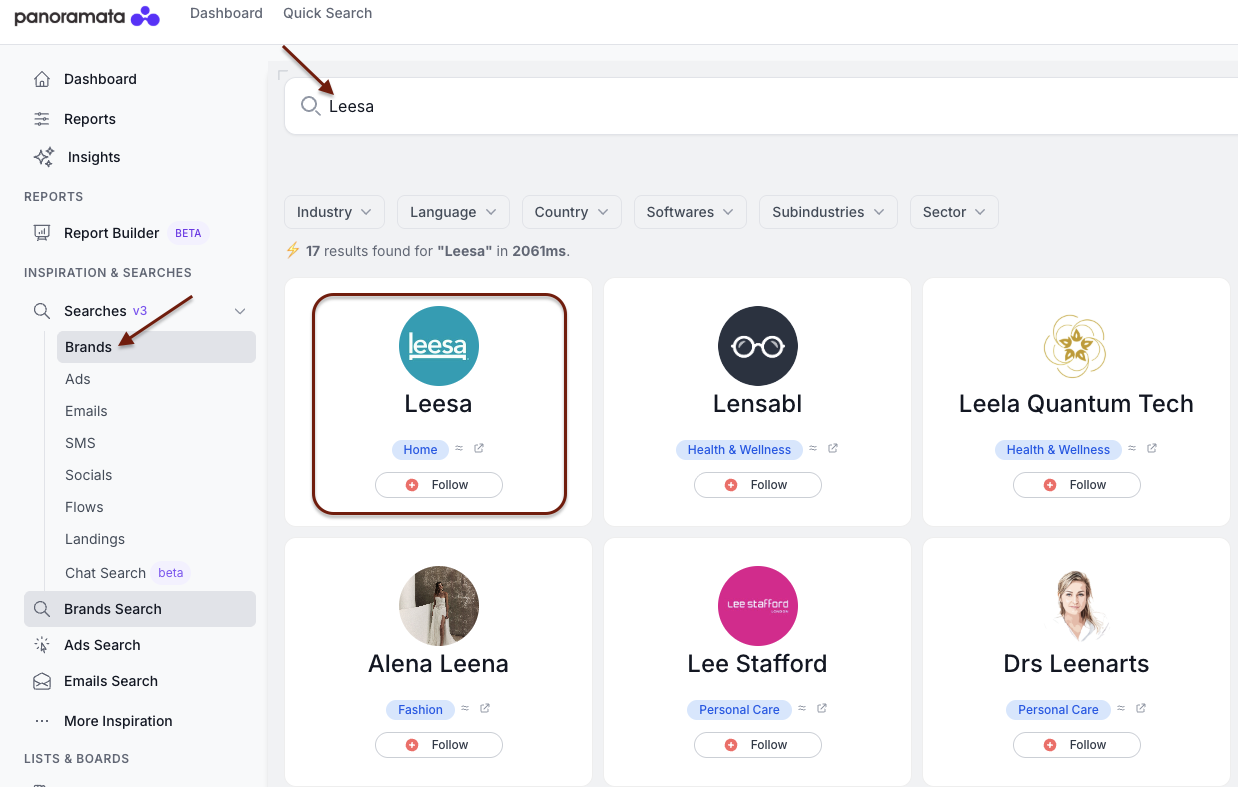Open Quick Search in the top navigation
This screenshot has height=787, width=1238.
[327, 13]
